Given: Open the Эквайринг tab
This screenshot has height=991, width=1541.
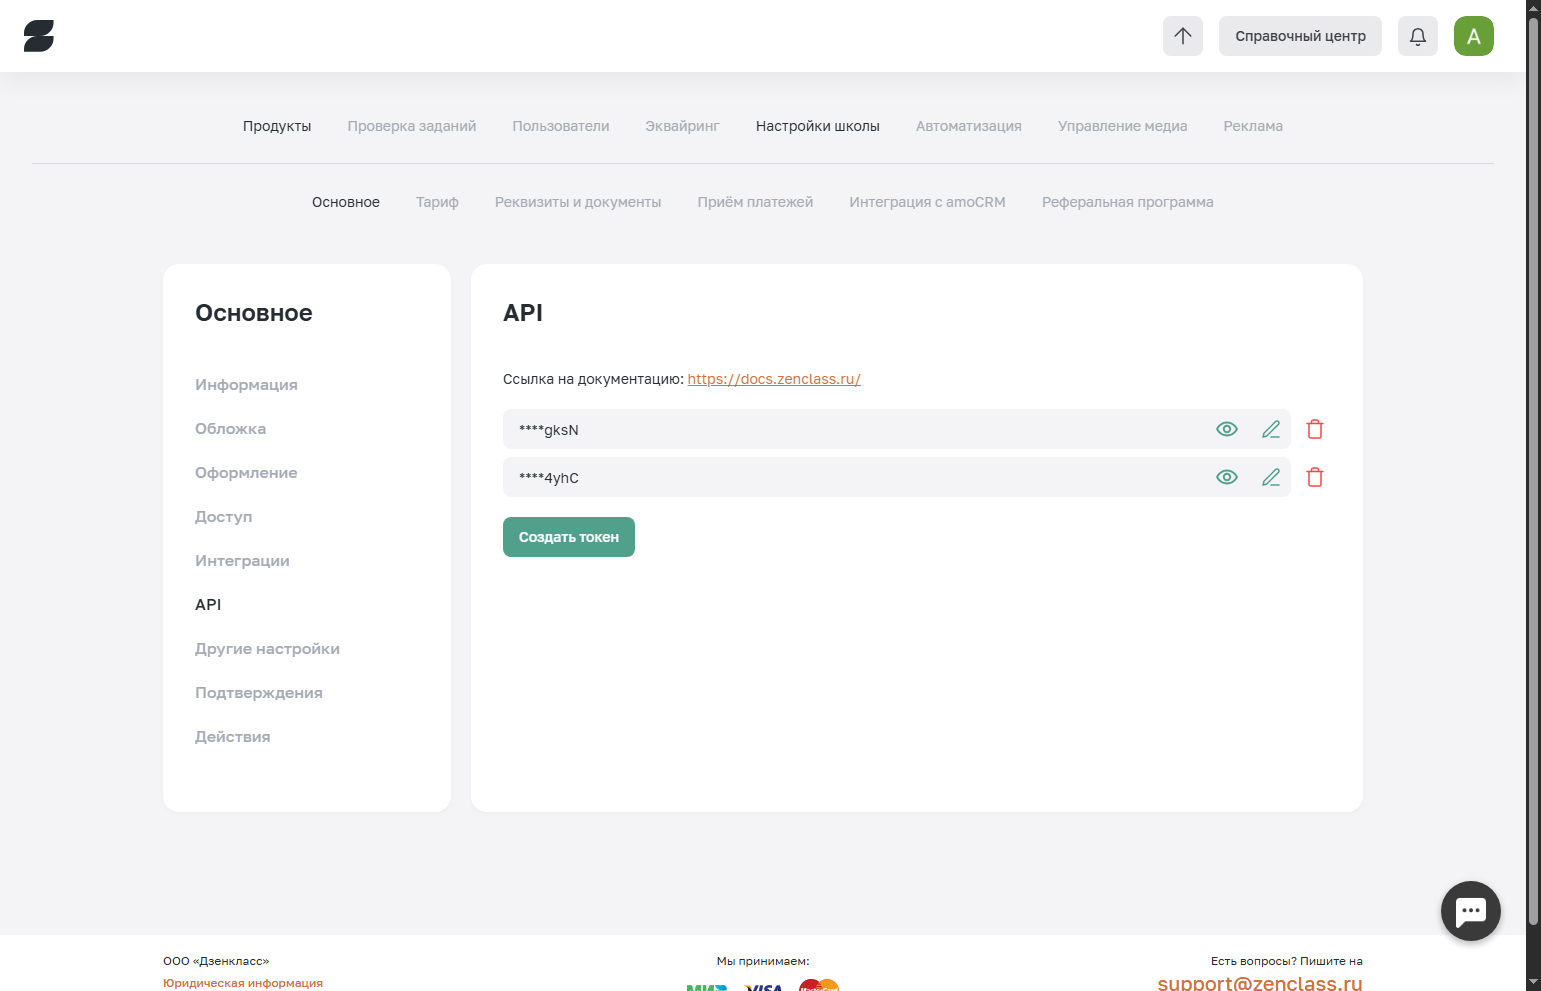Looking at the screenshot, I should (683, 126).
